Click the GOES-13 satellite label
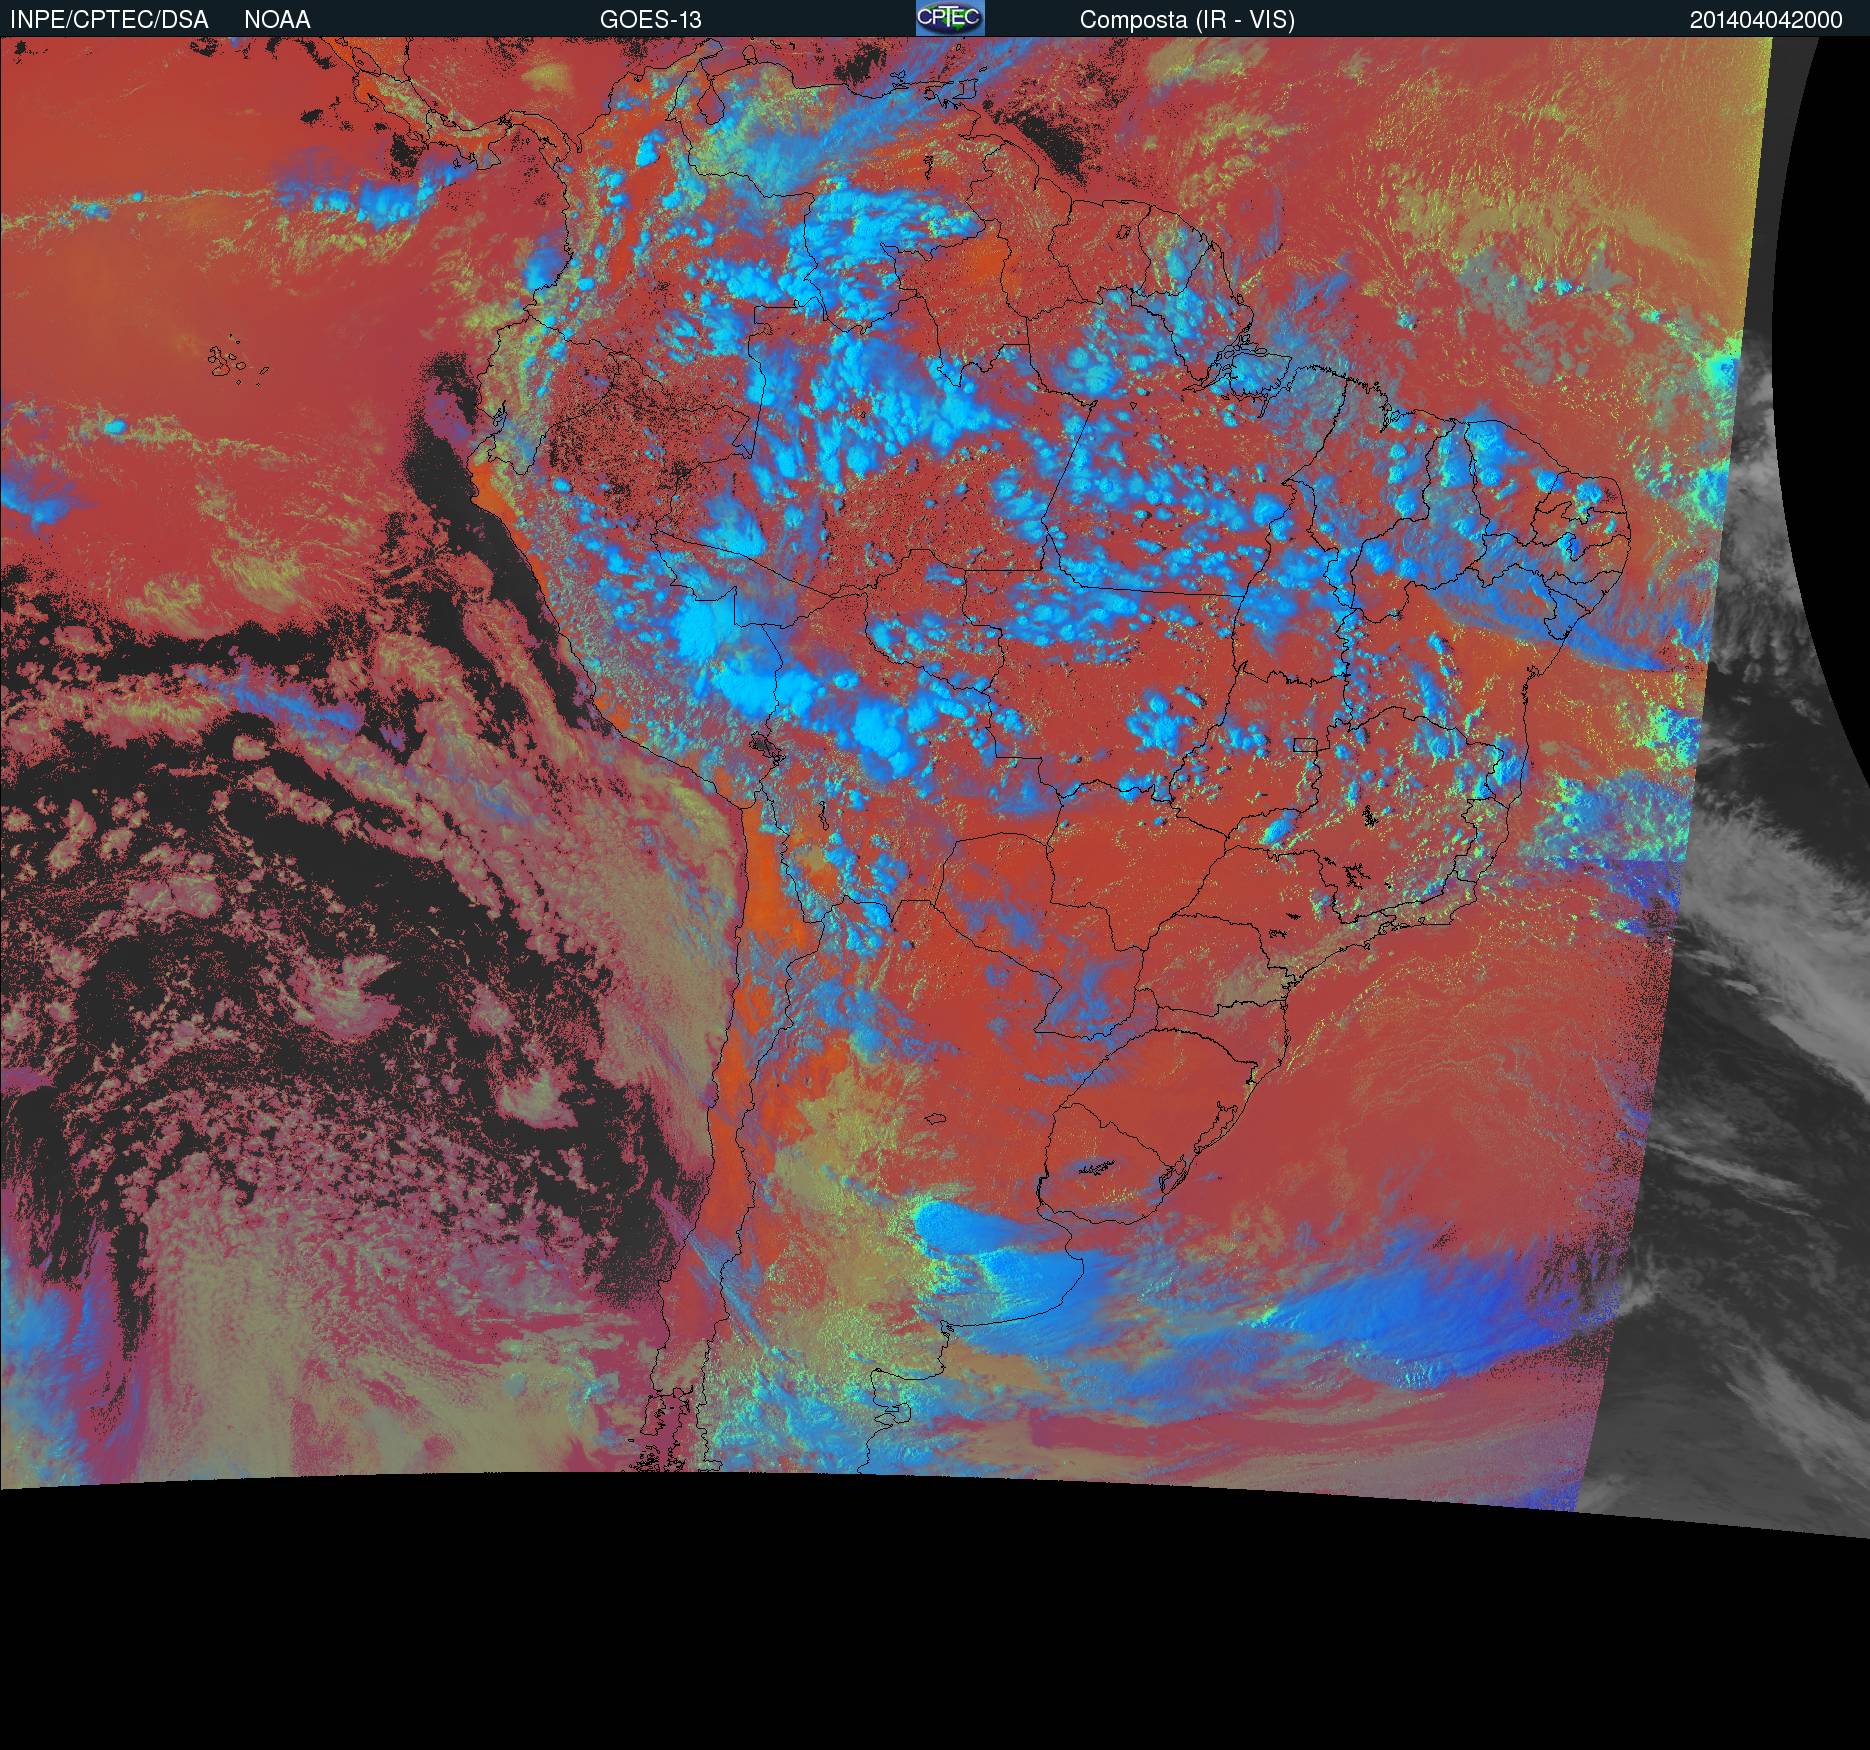 [x=651, y=20]
